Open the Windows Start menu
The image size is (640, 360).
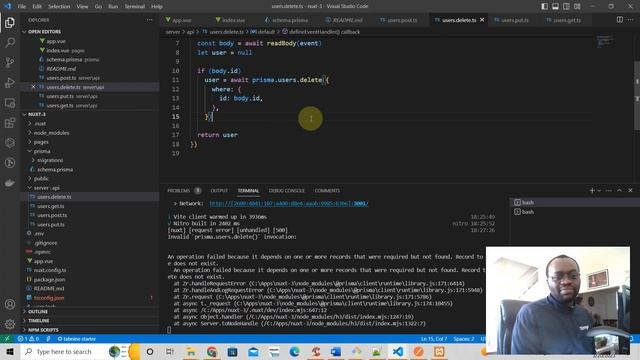click(x=10, y=351)
